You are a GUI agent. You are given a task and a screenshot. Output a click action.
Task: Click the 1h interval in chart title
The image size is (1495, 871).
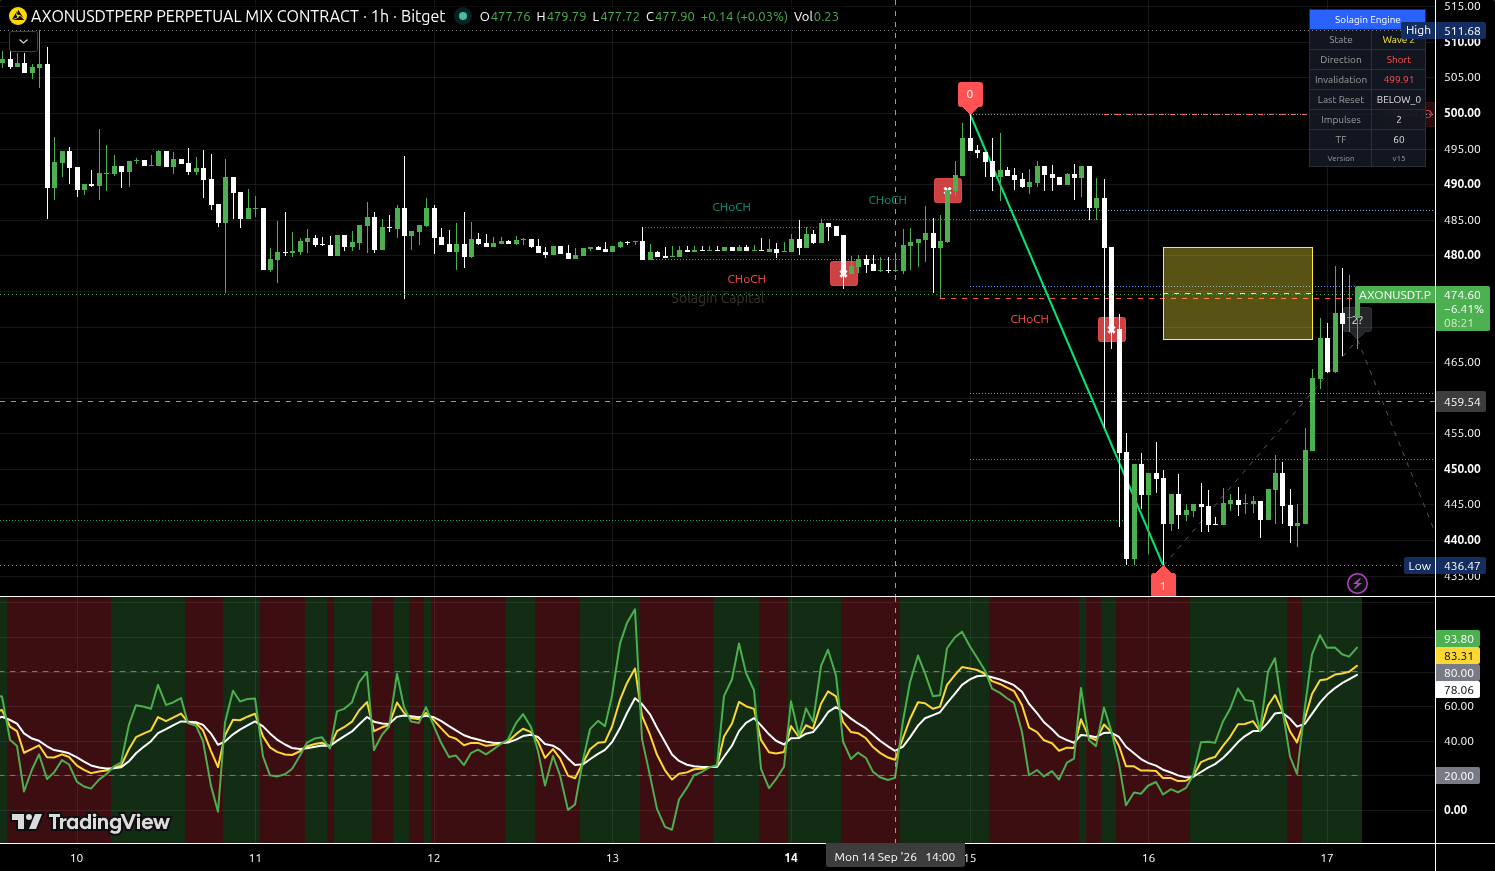380,16
